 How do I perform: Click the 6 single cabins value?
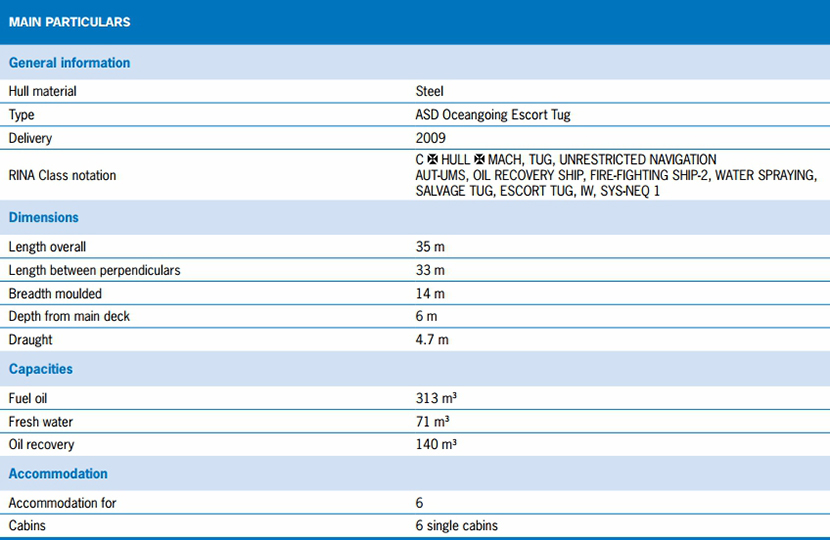(456, 526)
